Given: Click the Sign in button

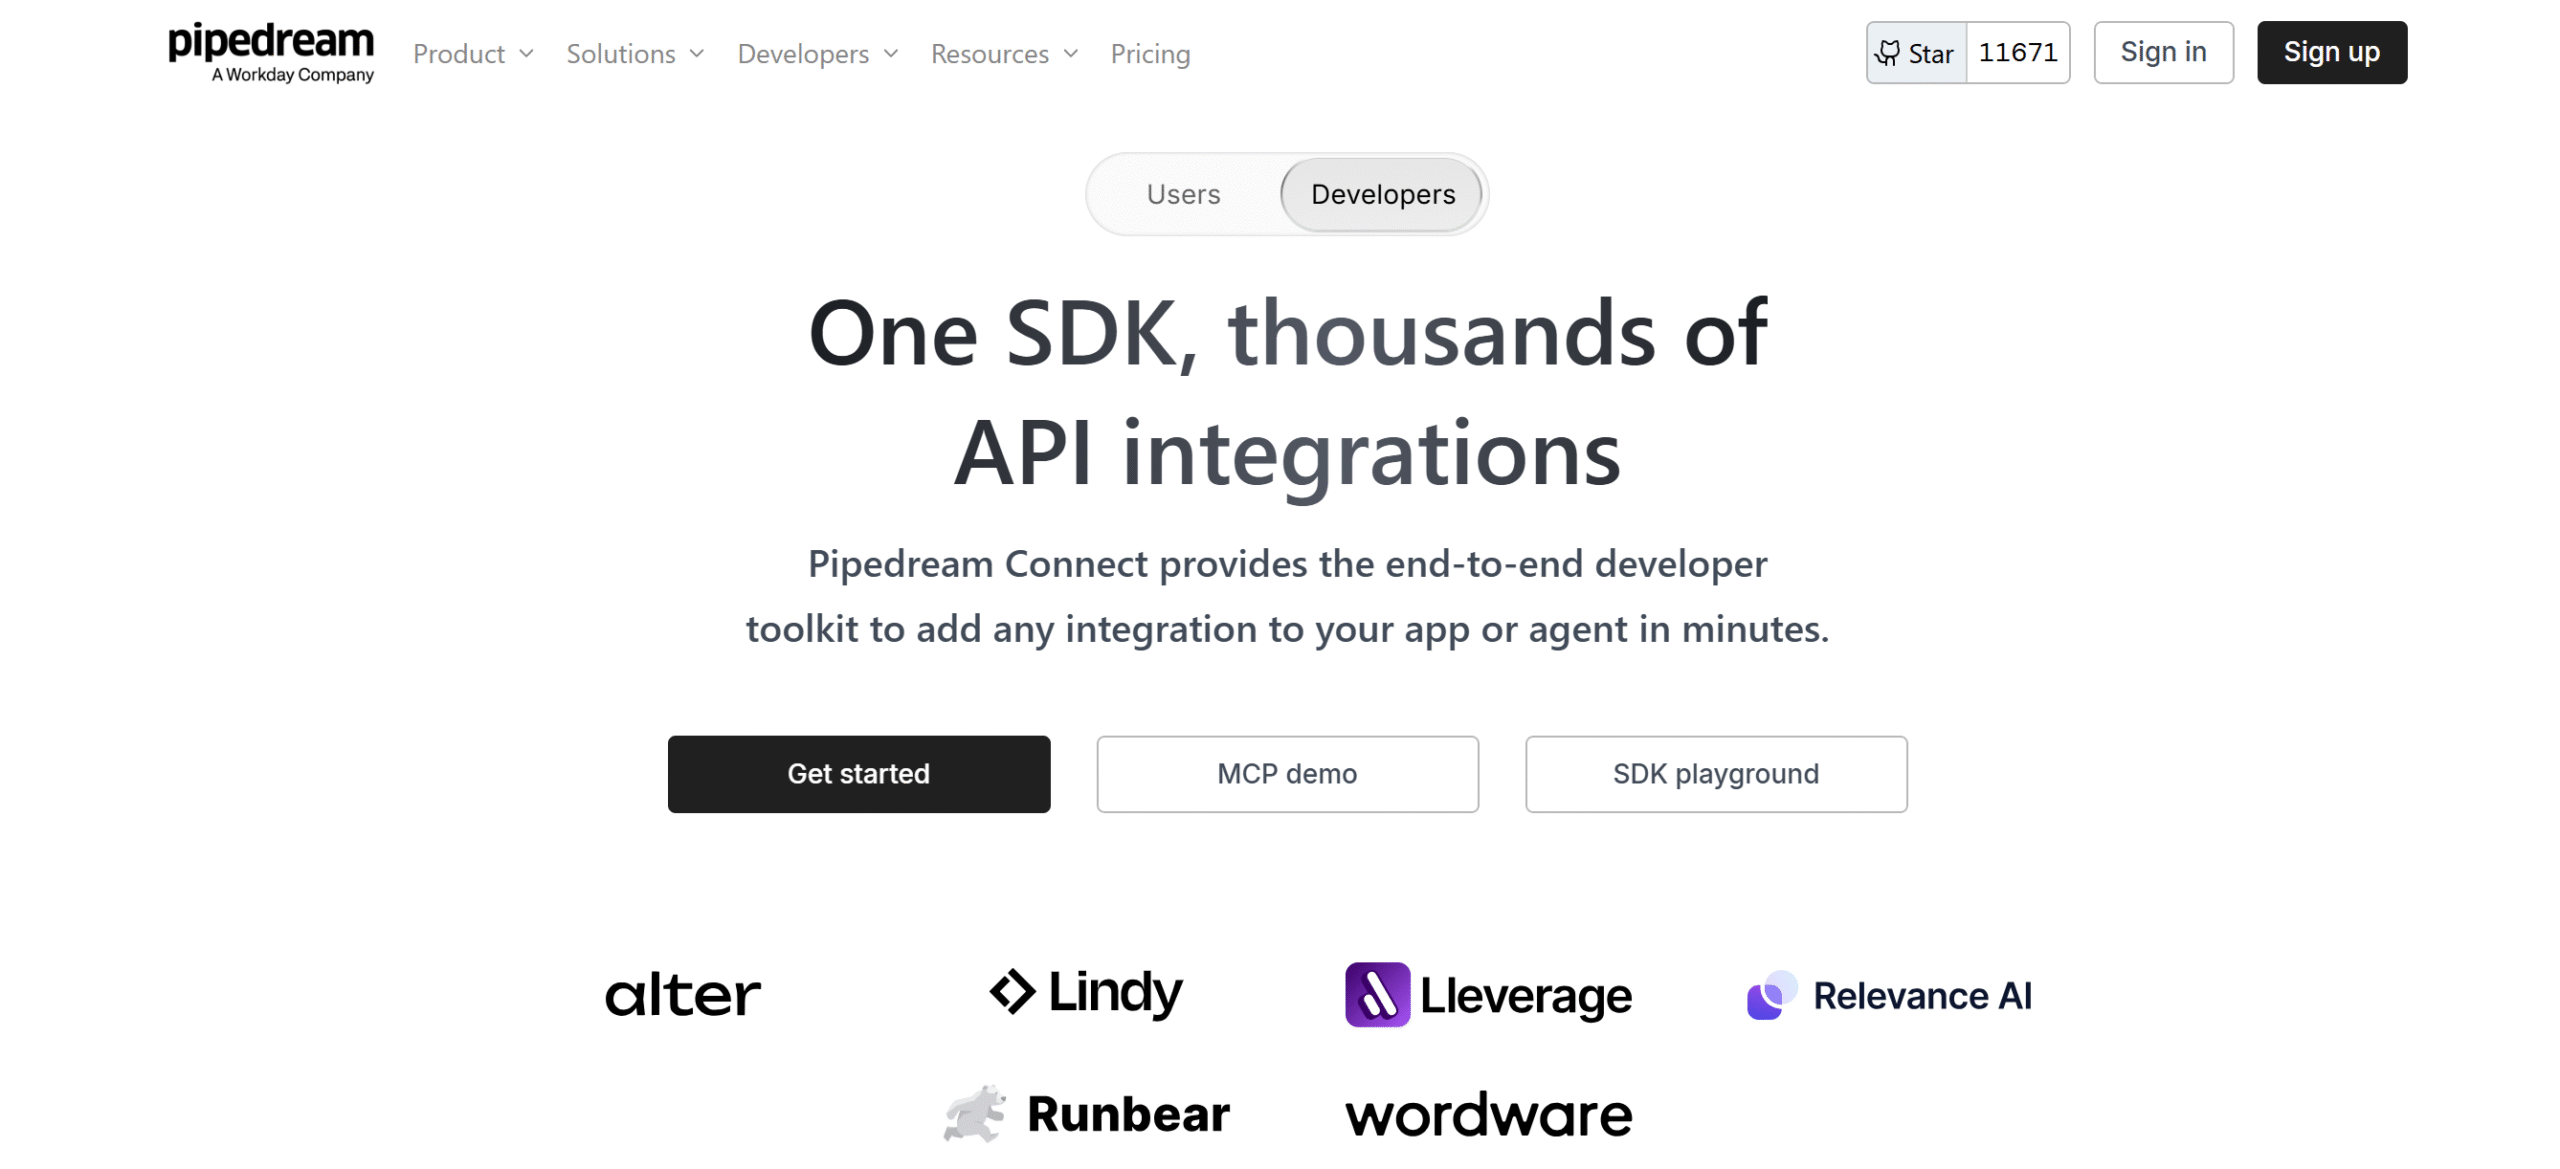Looking at the screenshot, I should point(2163,52).
